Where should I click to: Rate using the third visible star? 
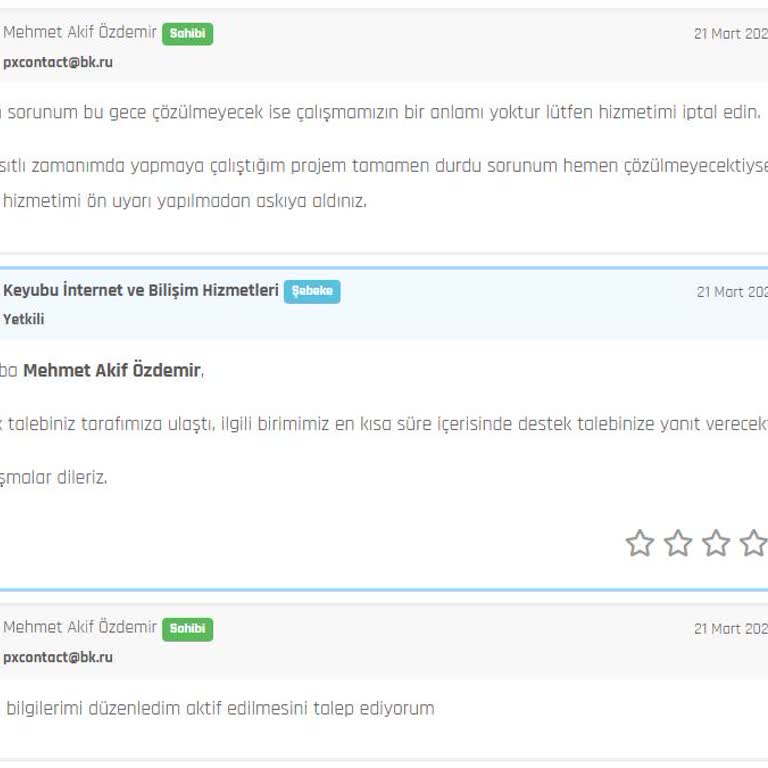coord(716,544)
